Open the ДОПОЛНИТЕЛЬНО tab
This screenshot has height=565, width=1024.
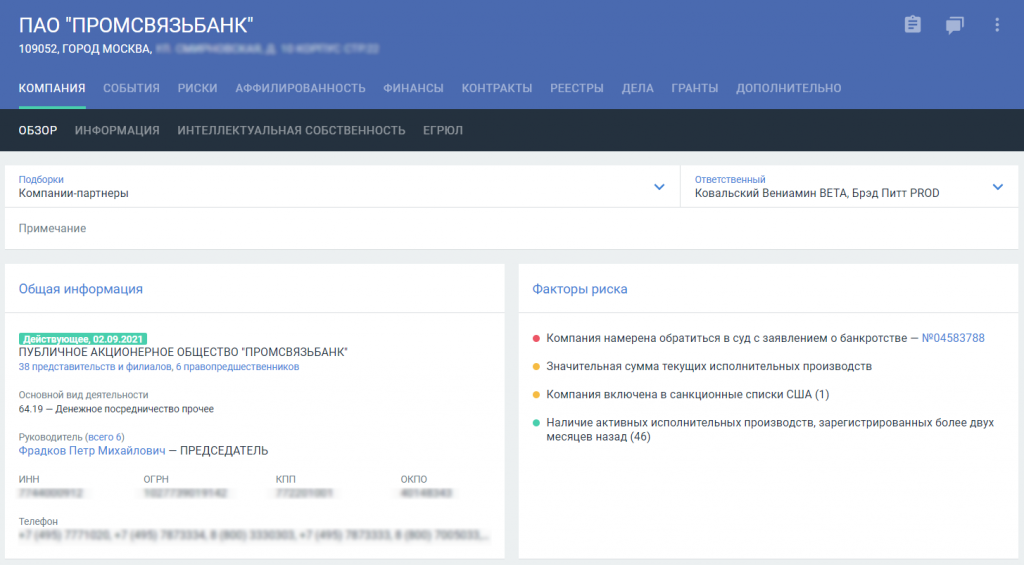coord(788,88)
